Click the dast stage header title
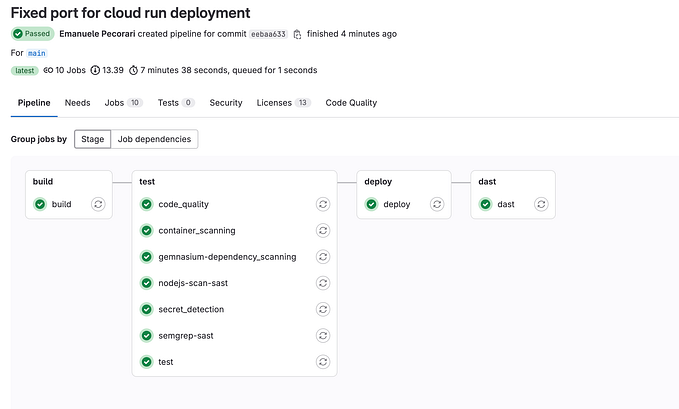The width and height of the screenshot is (679, 409). (x=487, y=182)
